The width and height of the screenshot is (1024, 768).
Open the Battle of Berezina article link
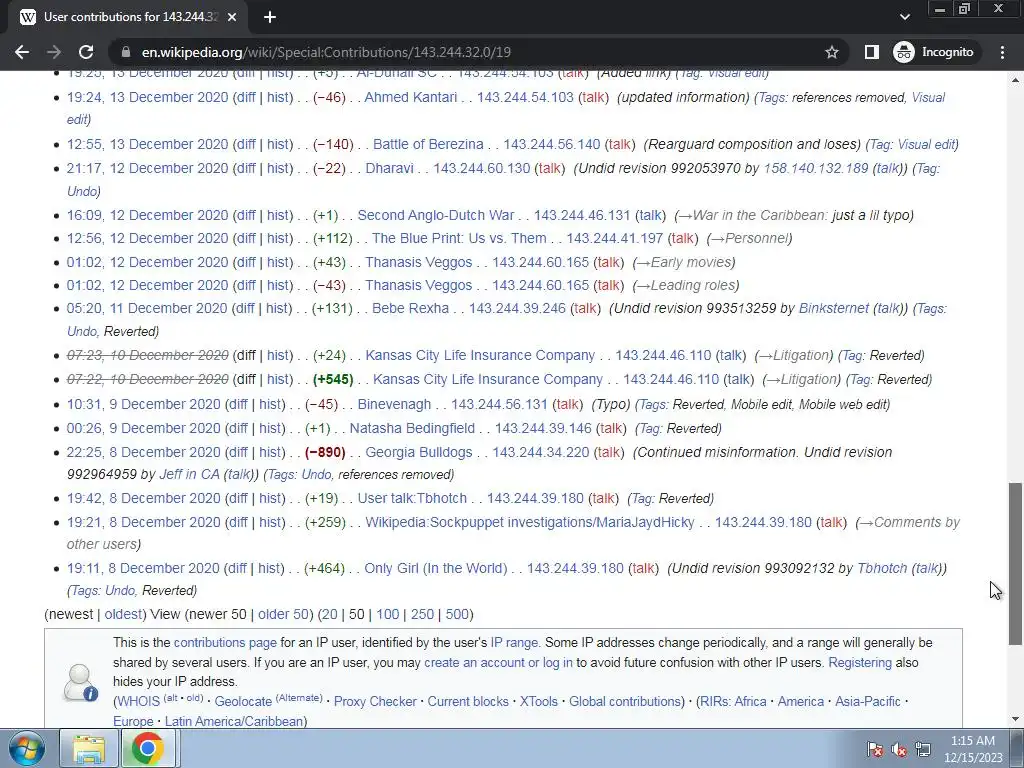428,144
